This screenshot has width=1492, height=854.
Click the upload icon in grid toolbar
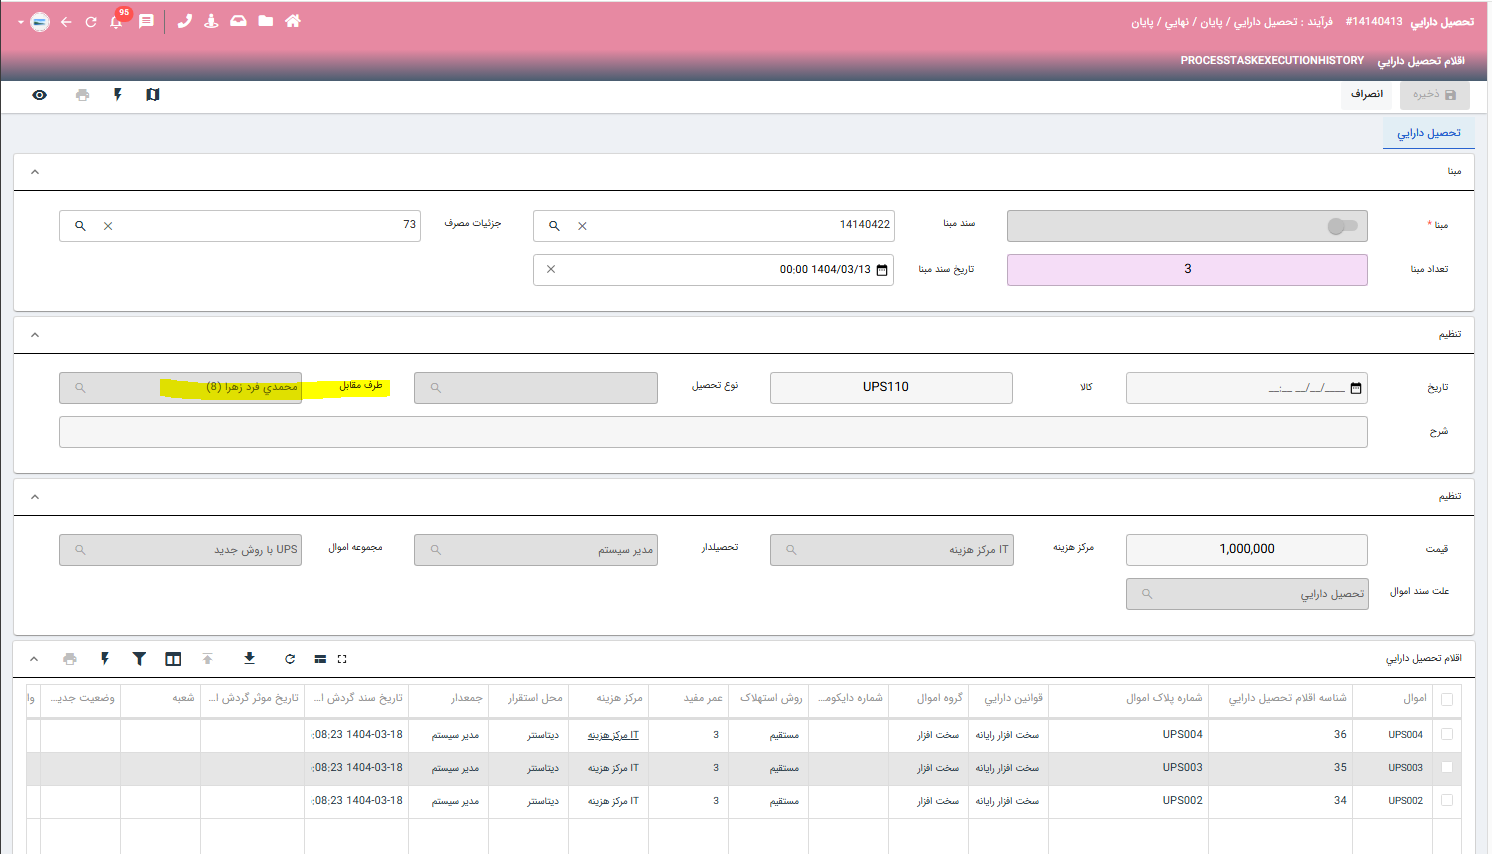pos(208,659)
